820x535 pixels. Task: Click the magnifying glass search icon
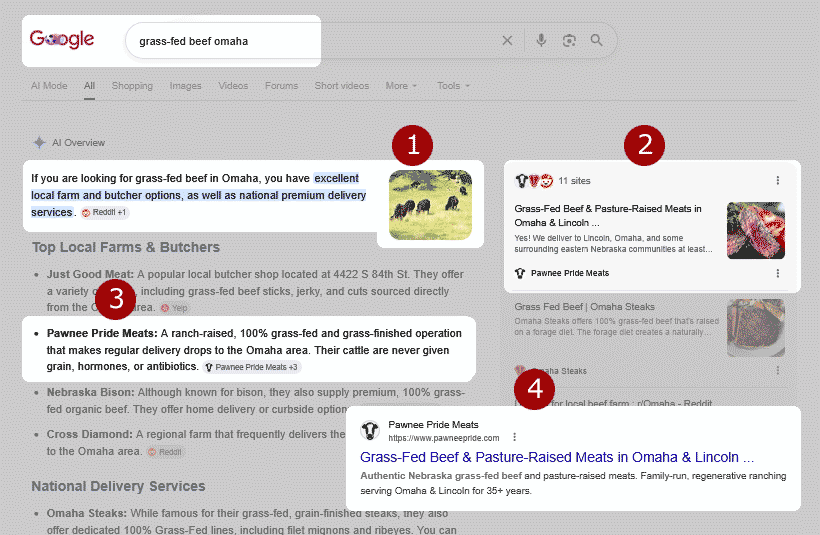[x=597, y=40]
